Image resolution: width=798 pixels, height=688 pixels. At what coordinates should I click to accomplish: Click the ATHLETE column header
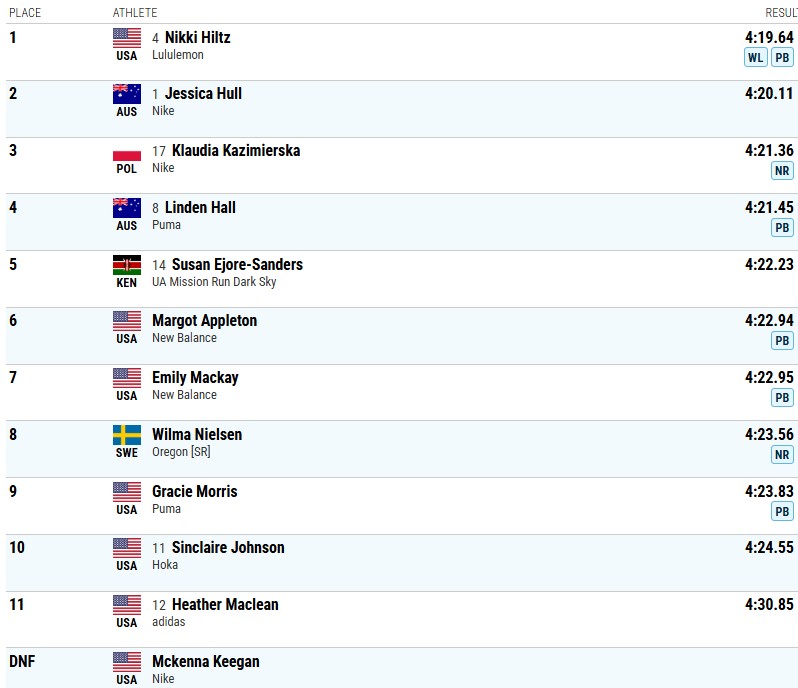[x=135, y=12]
